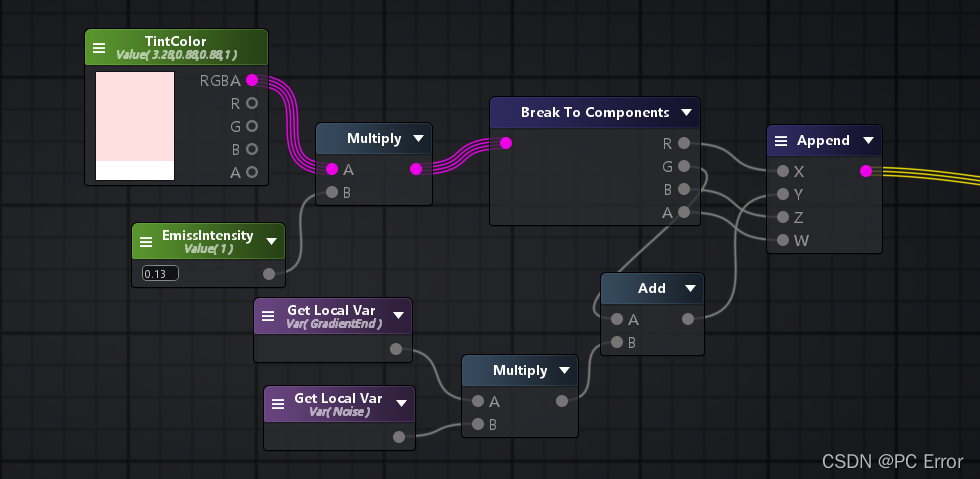
Task: Select the Append node title
Action: point(823,141)
